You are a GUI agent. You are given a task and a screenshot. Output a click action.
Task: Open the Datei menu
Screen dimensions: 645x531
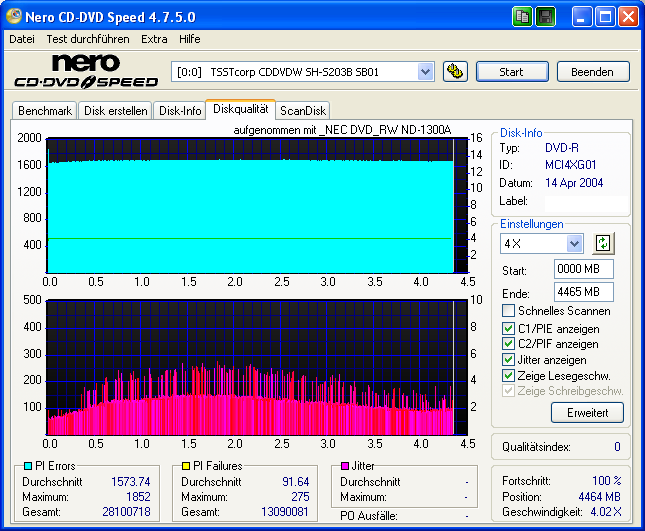[x=22, y=39]
